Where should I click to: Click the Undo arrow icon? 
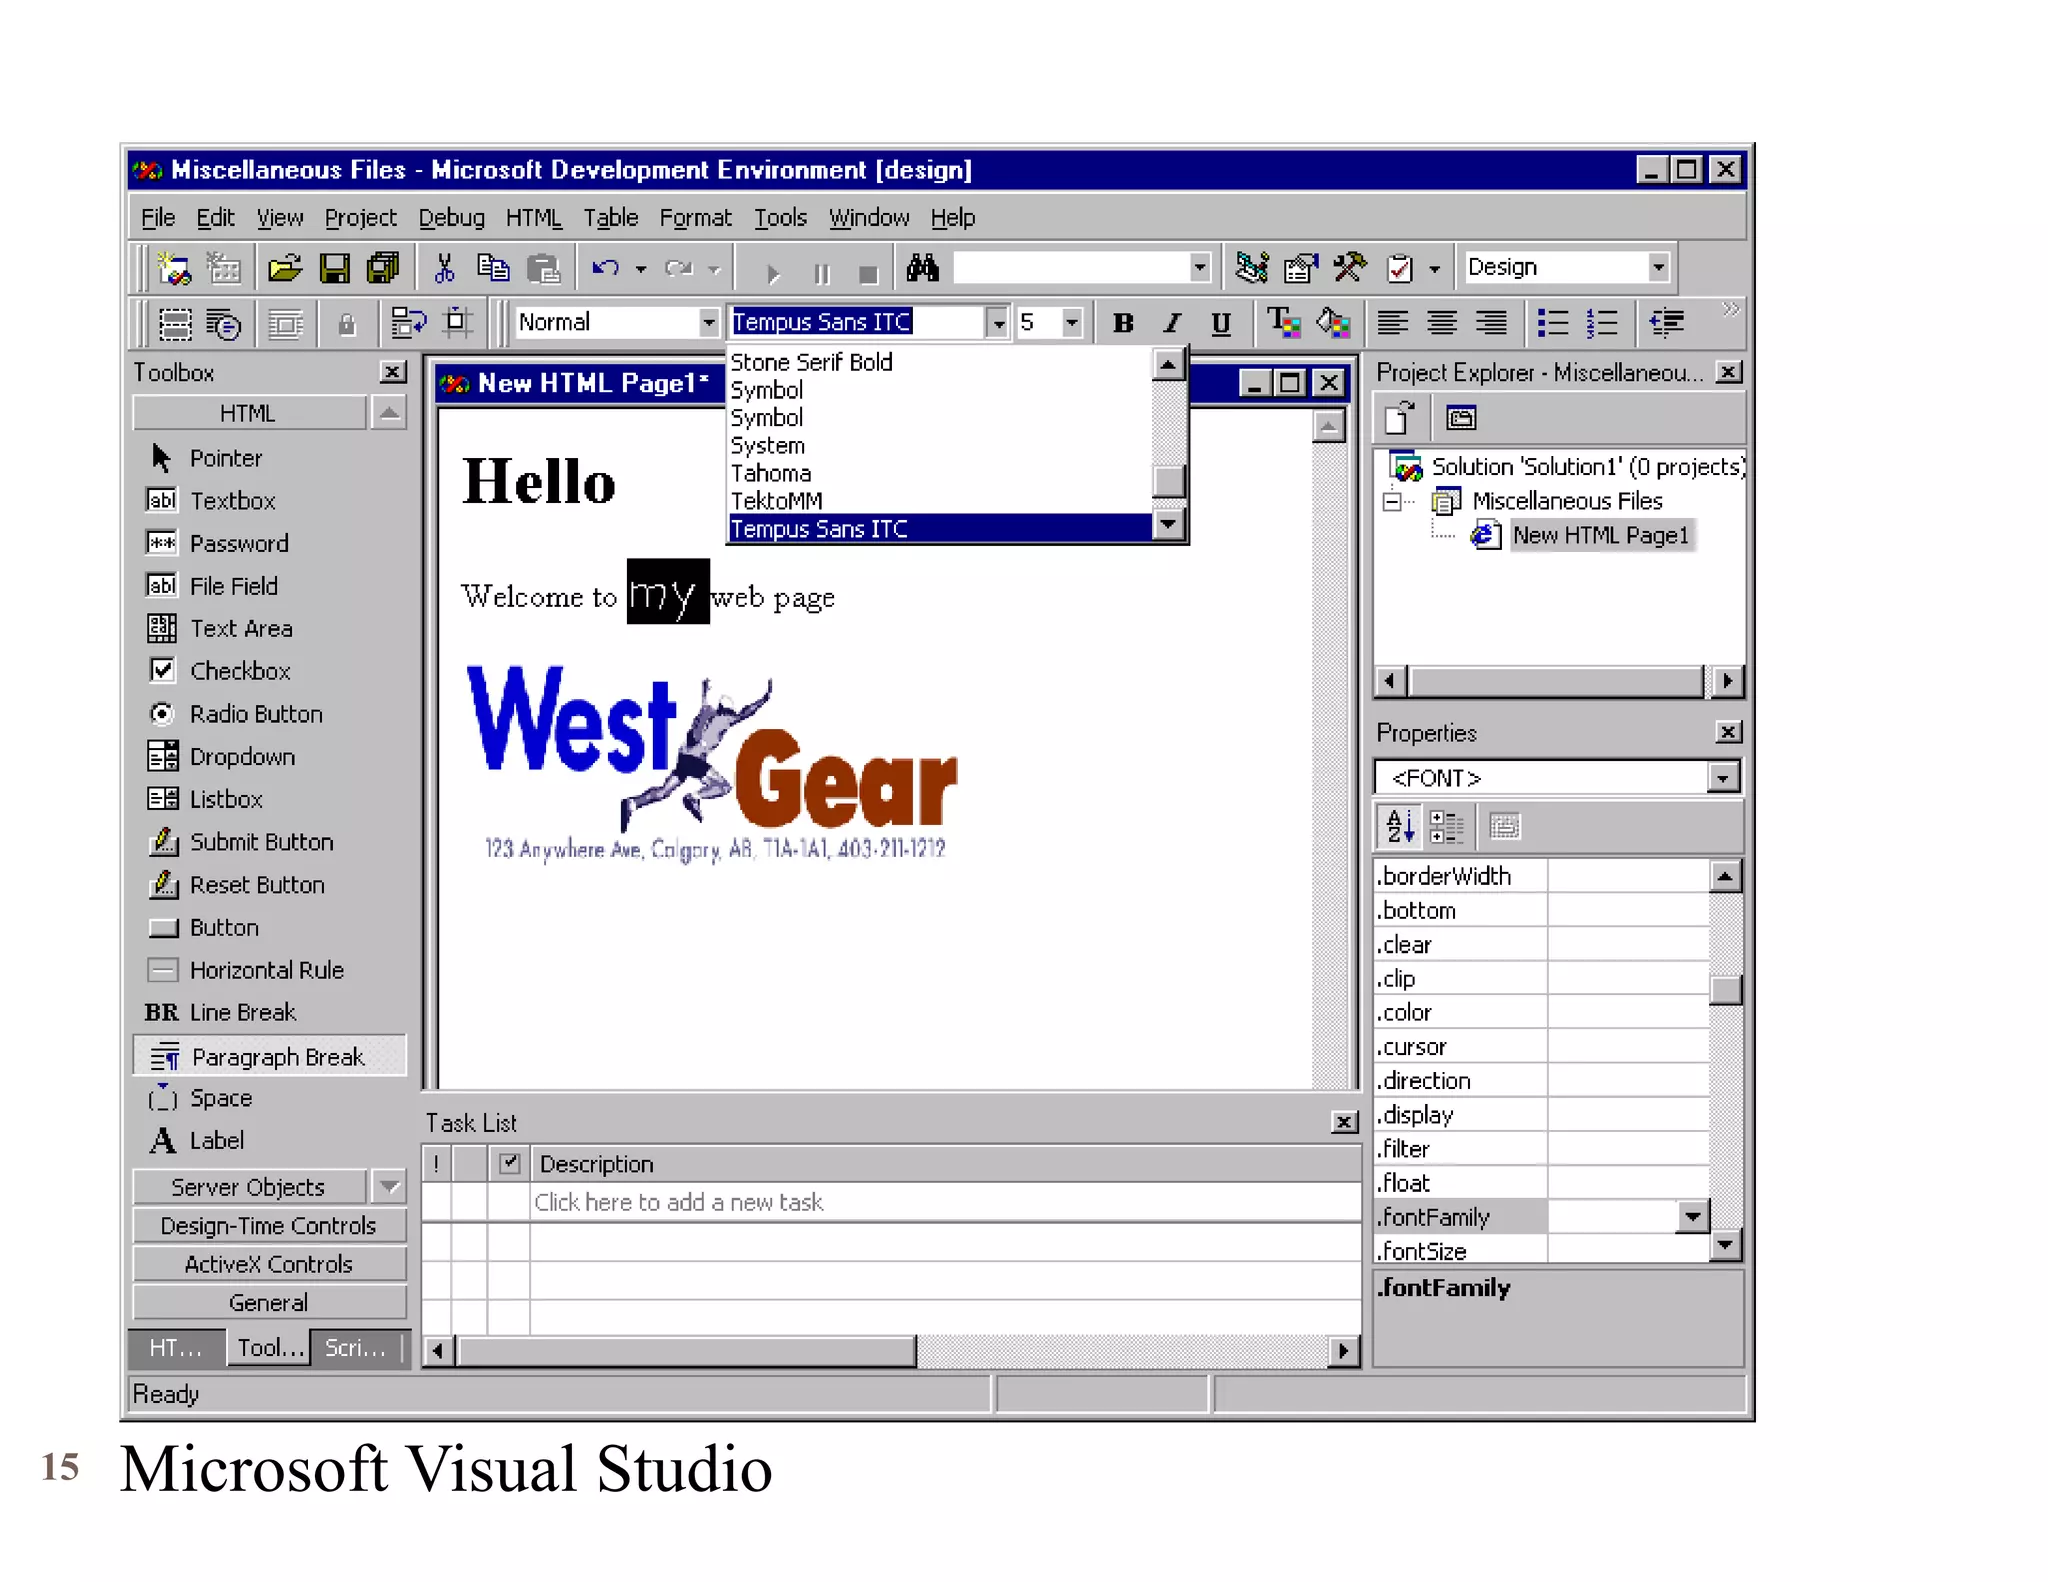point(606,268)
